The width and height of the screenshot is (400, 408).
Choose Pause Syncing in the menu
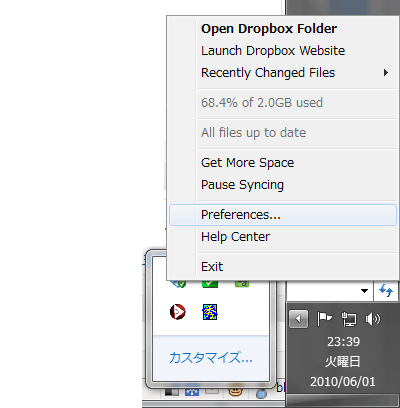point(283,185)
